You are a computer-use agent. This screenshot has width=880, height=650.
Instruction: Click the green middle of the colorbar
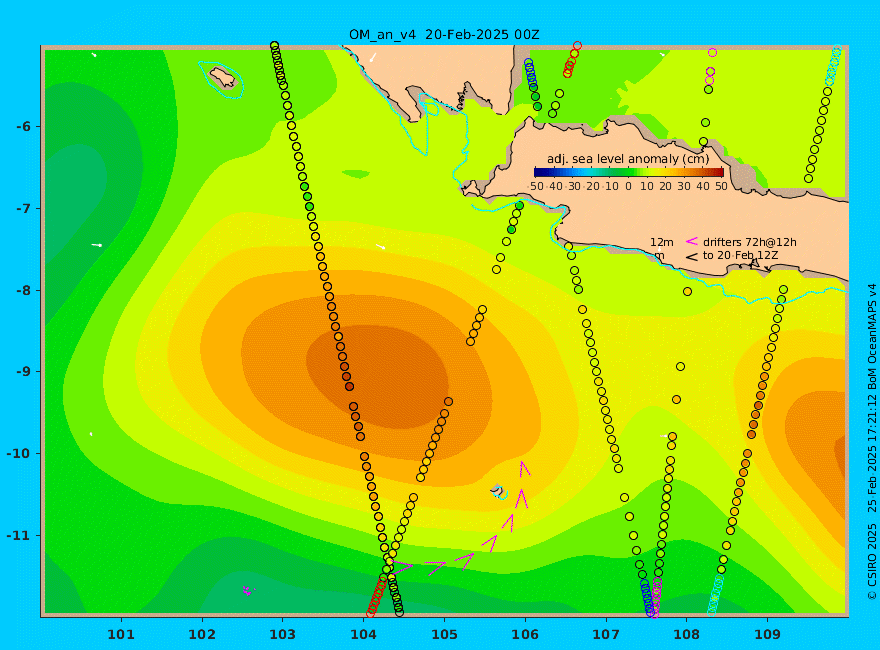coord(628,172)
